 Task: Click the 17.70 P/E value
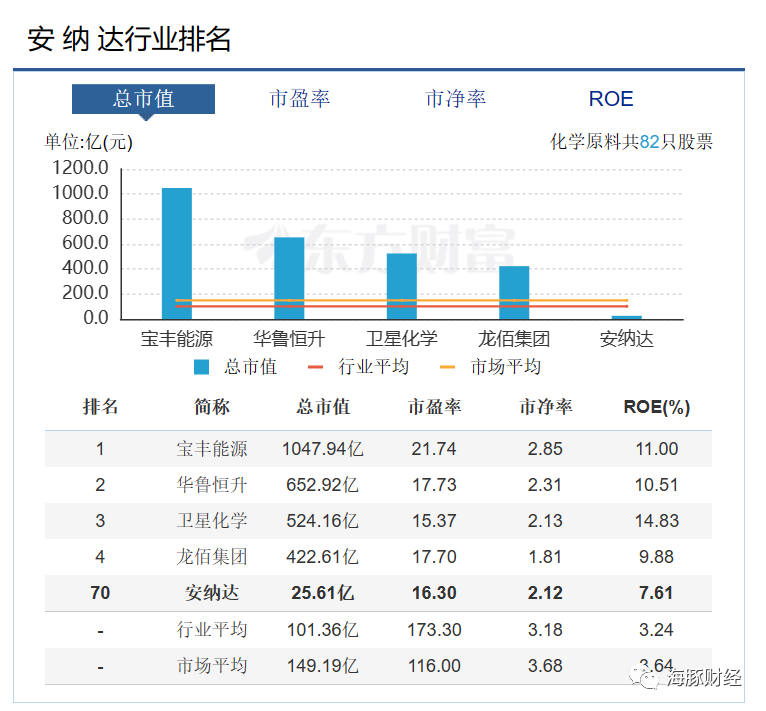[x=434, y=557]
